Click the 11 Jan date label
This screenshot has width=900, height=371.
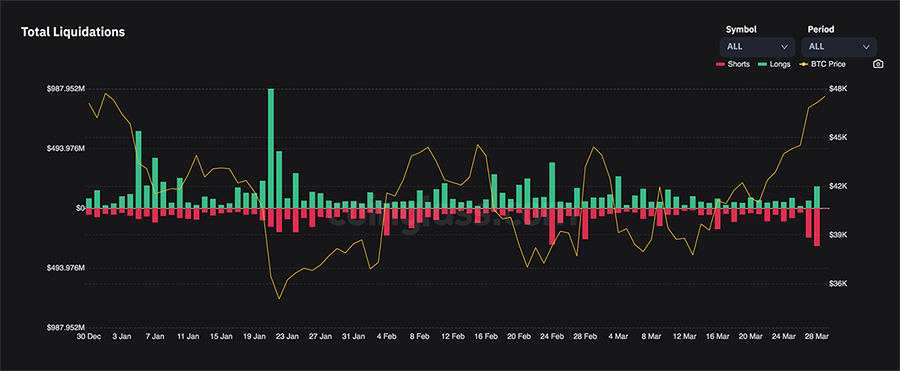pyautogui.click(x=188, y=337)
